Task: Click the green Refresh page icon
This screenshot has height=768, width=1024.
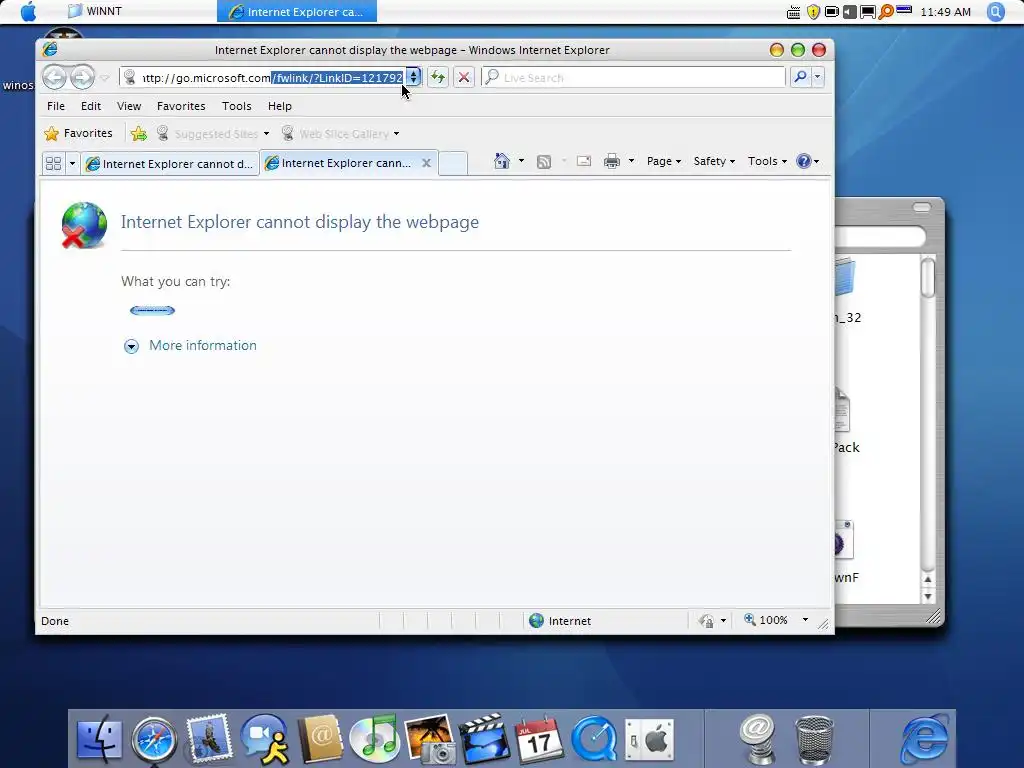Action: coord(438,77)
